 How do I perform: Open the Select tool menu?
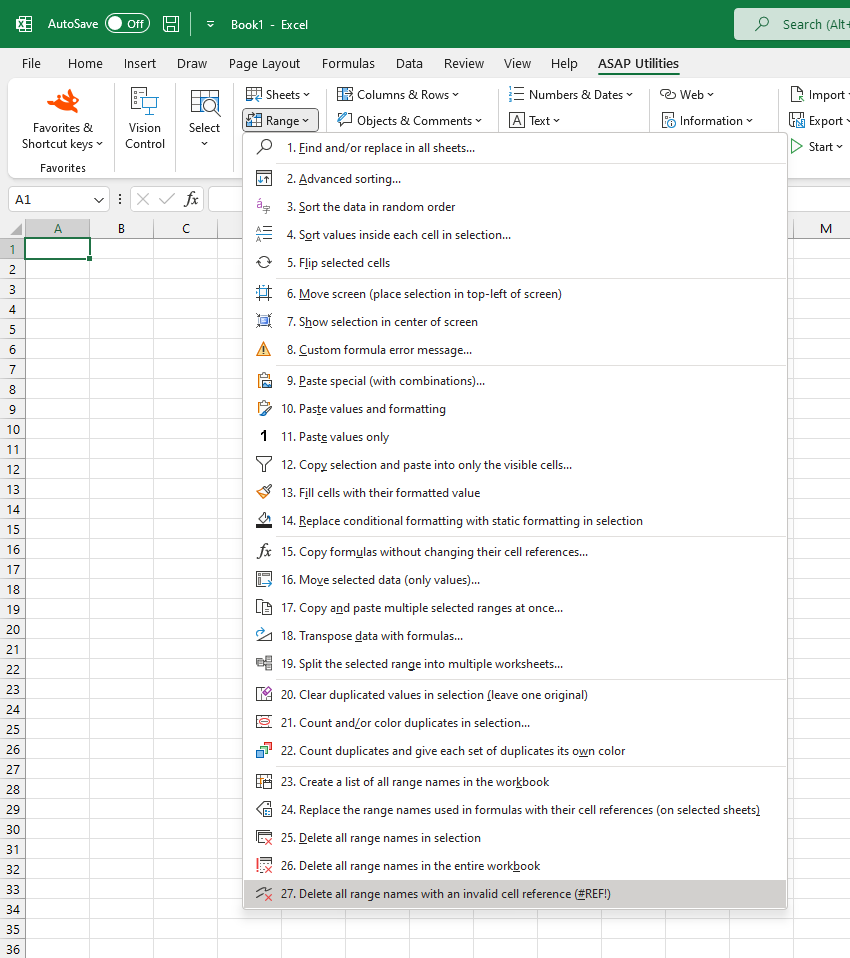[204, 120]
